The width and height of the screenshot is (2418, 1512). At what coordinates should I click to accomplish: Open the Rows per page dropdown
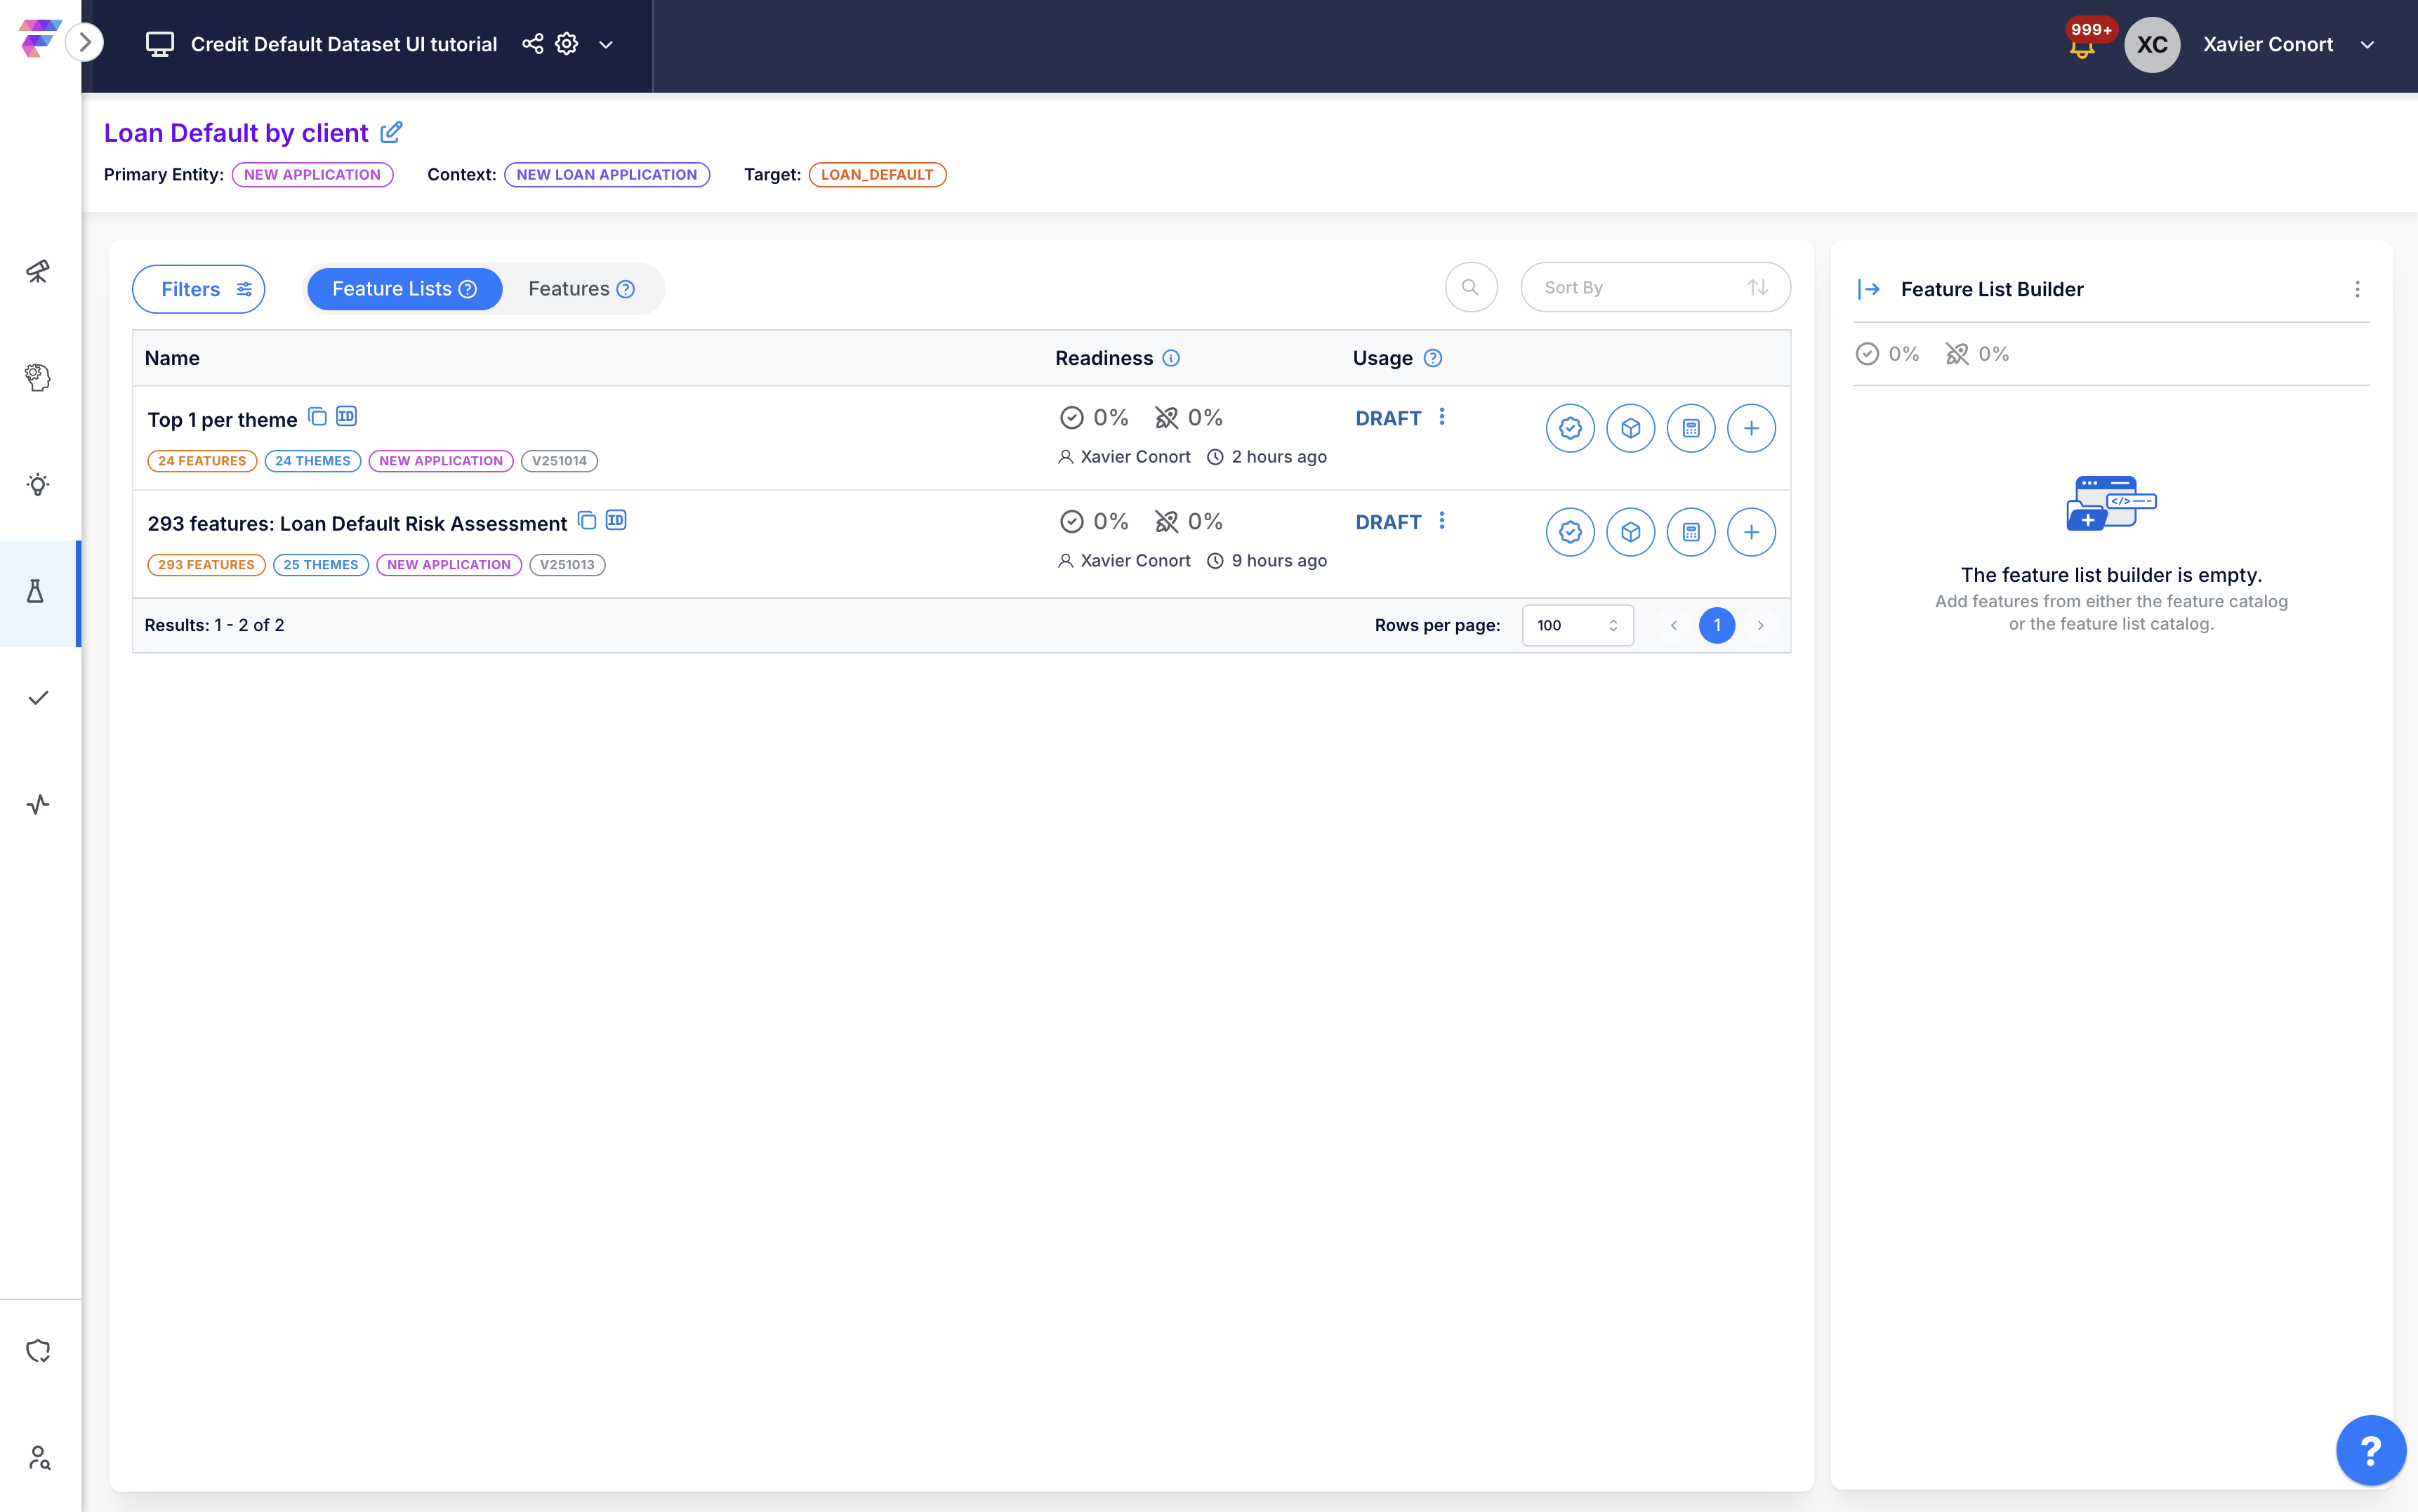coord(1577,625)
